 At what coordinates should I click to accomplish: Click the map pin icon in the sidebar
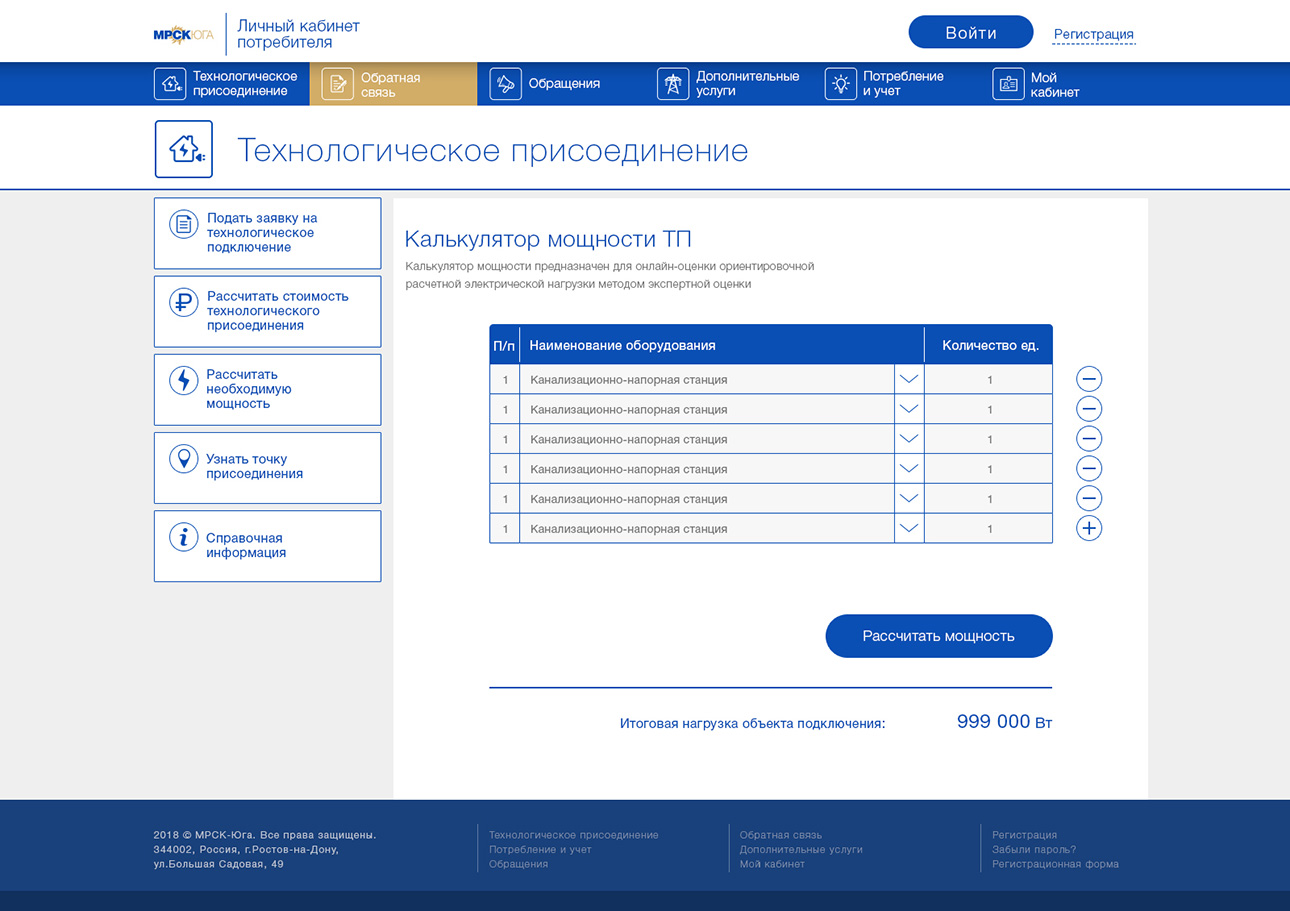click(x=183, y=459)
